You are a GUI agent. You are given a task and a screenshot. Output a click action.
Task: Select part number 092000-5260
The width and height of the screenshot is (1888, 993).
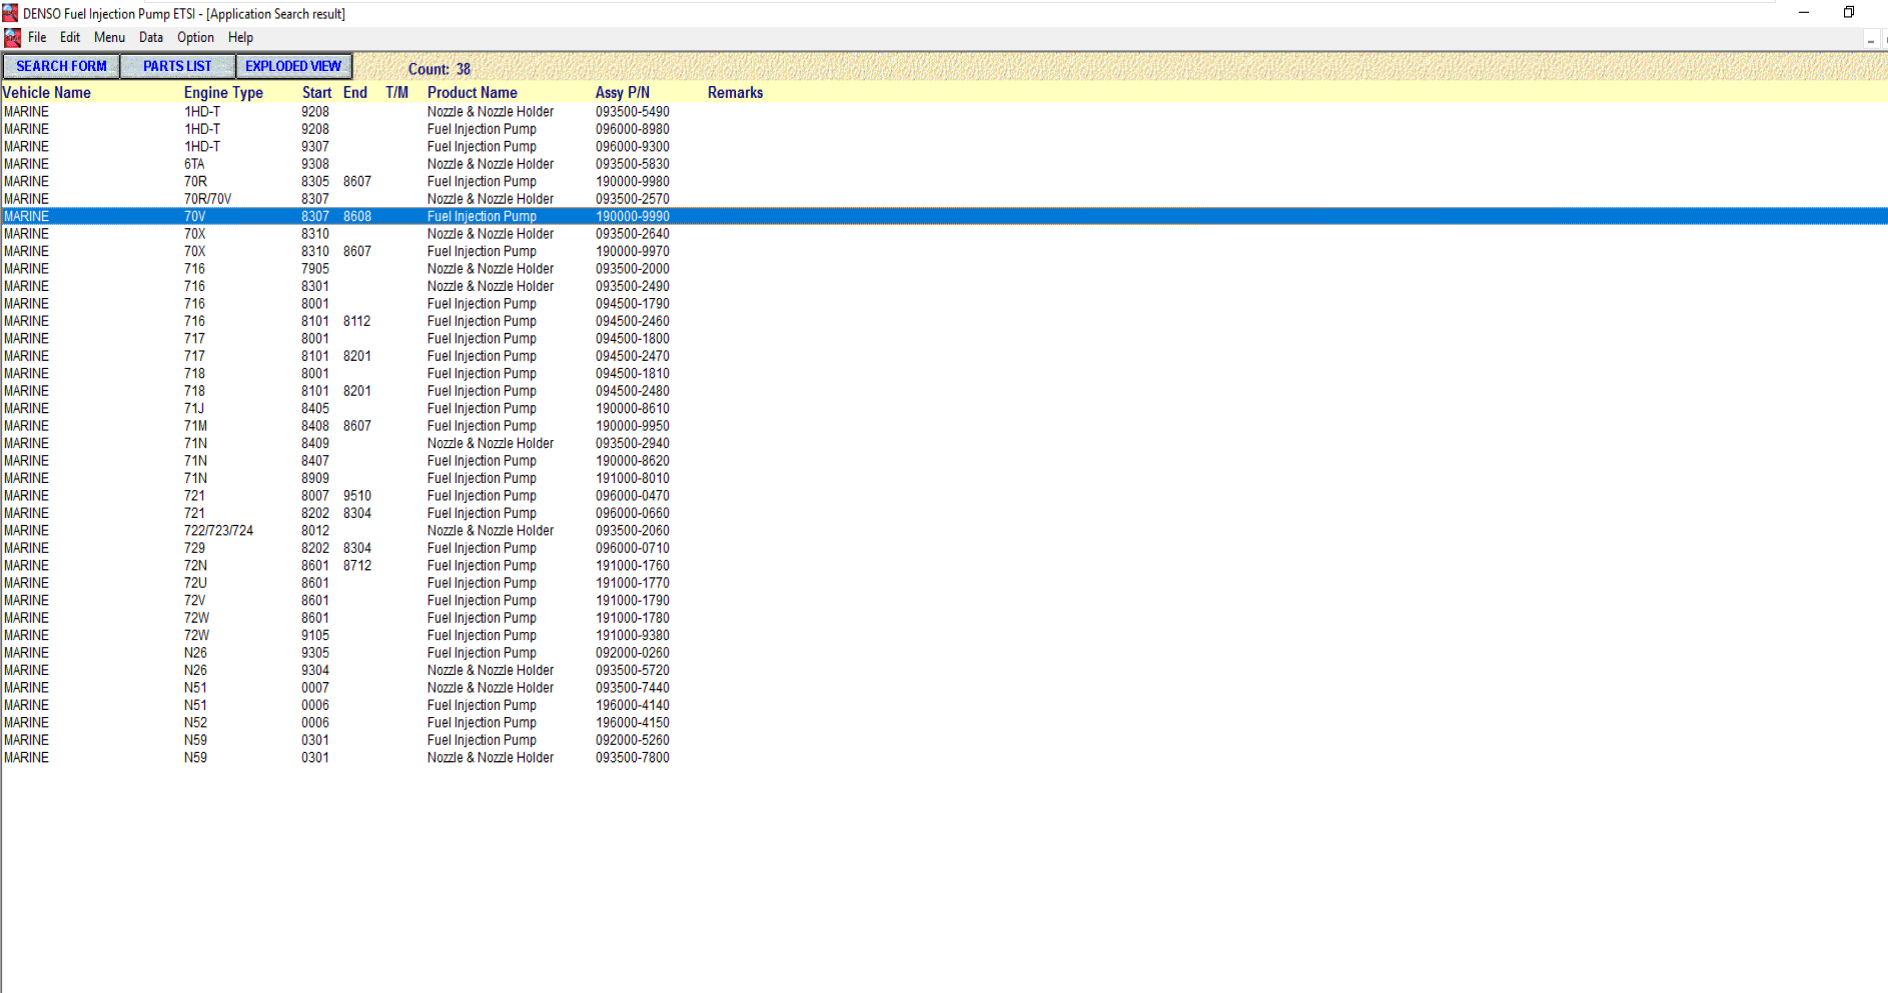(x=633, y=741)
